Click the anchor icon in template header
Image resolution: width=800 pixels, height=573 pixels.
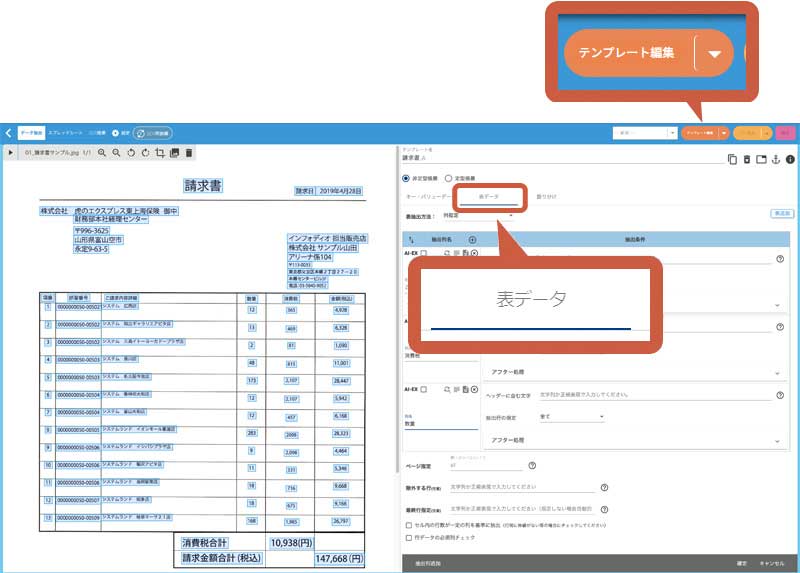[776, 159]
